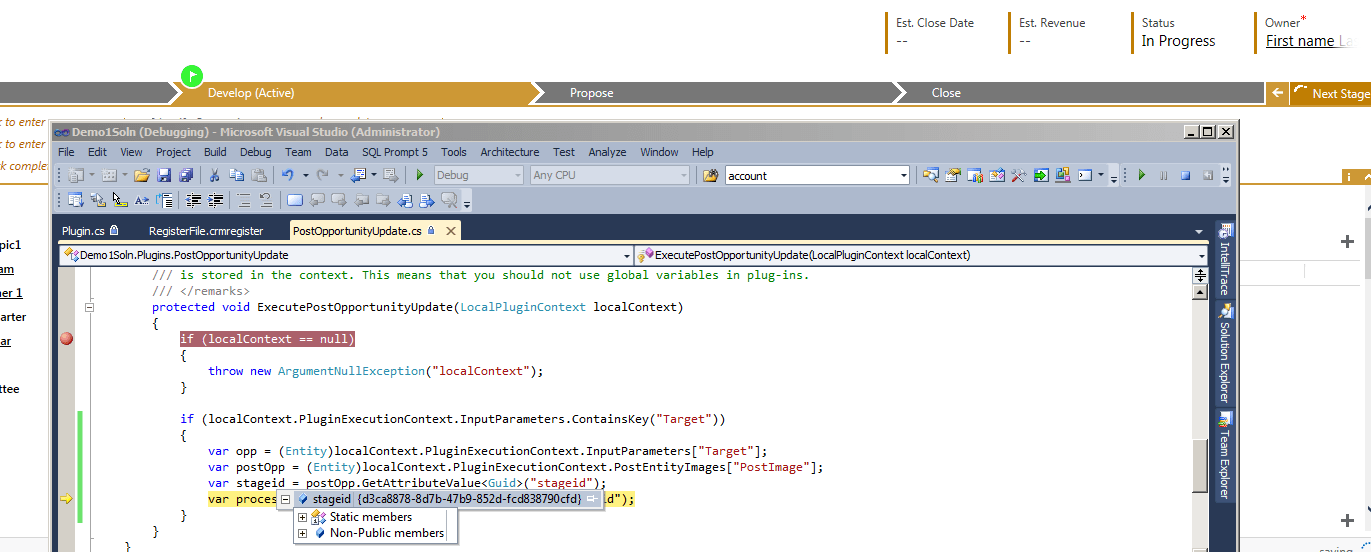Stop debugging with the square icon
This screenshot has height=552, width=1371.
click(1186, 175)
